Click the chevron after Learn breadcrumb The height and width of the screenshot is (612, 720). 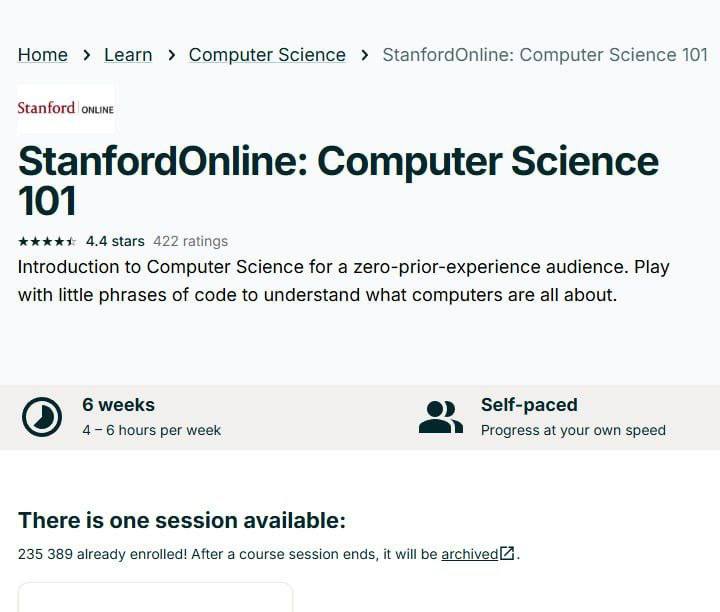coord(171,55)
